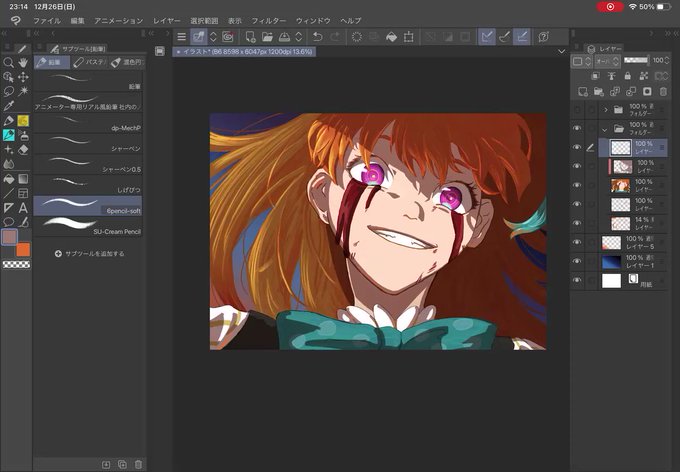The width and height of the screenshot is (680, 472).
Task: Hide レイヤー 1 with its eye icon
Action: click(577, 261)
